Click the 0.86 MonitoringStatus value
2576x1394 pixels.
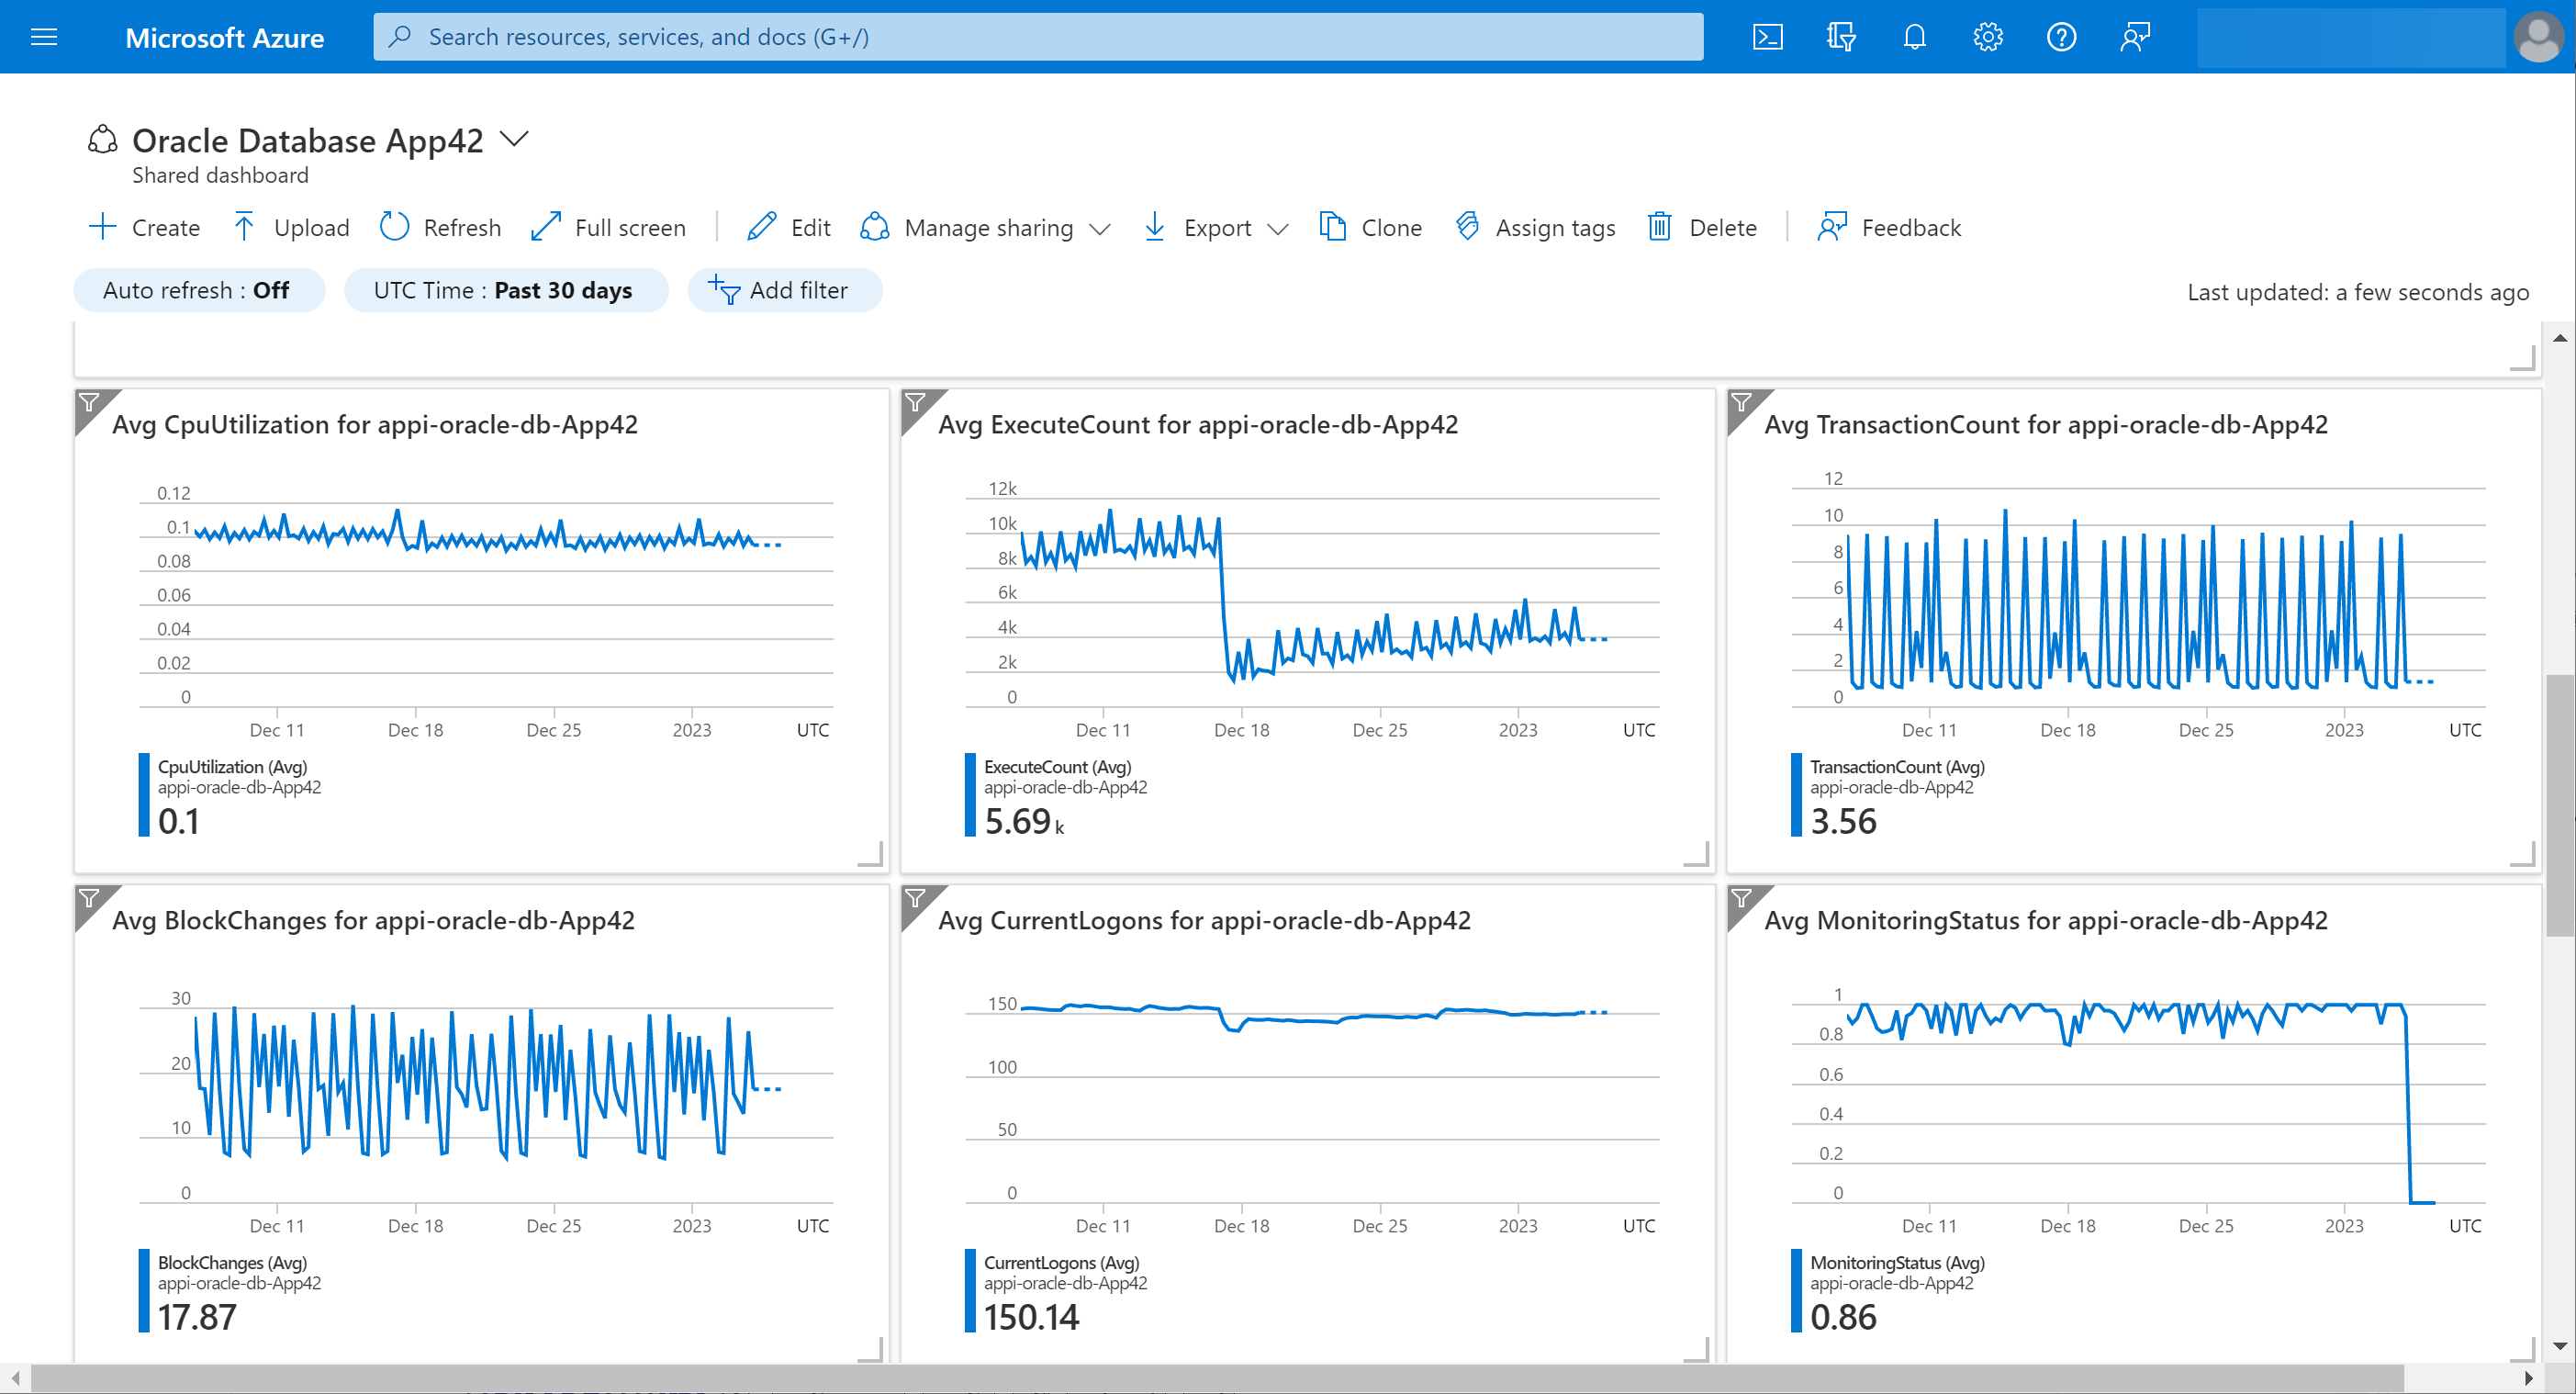point(1843,1317)
